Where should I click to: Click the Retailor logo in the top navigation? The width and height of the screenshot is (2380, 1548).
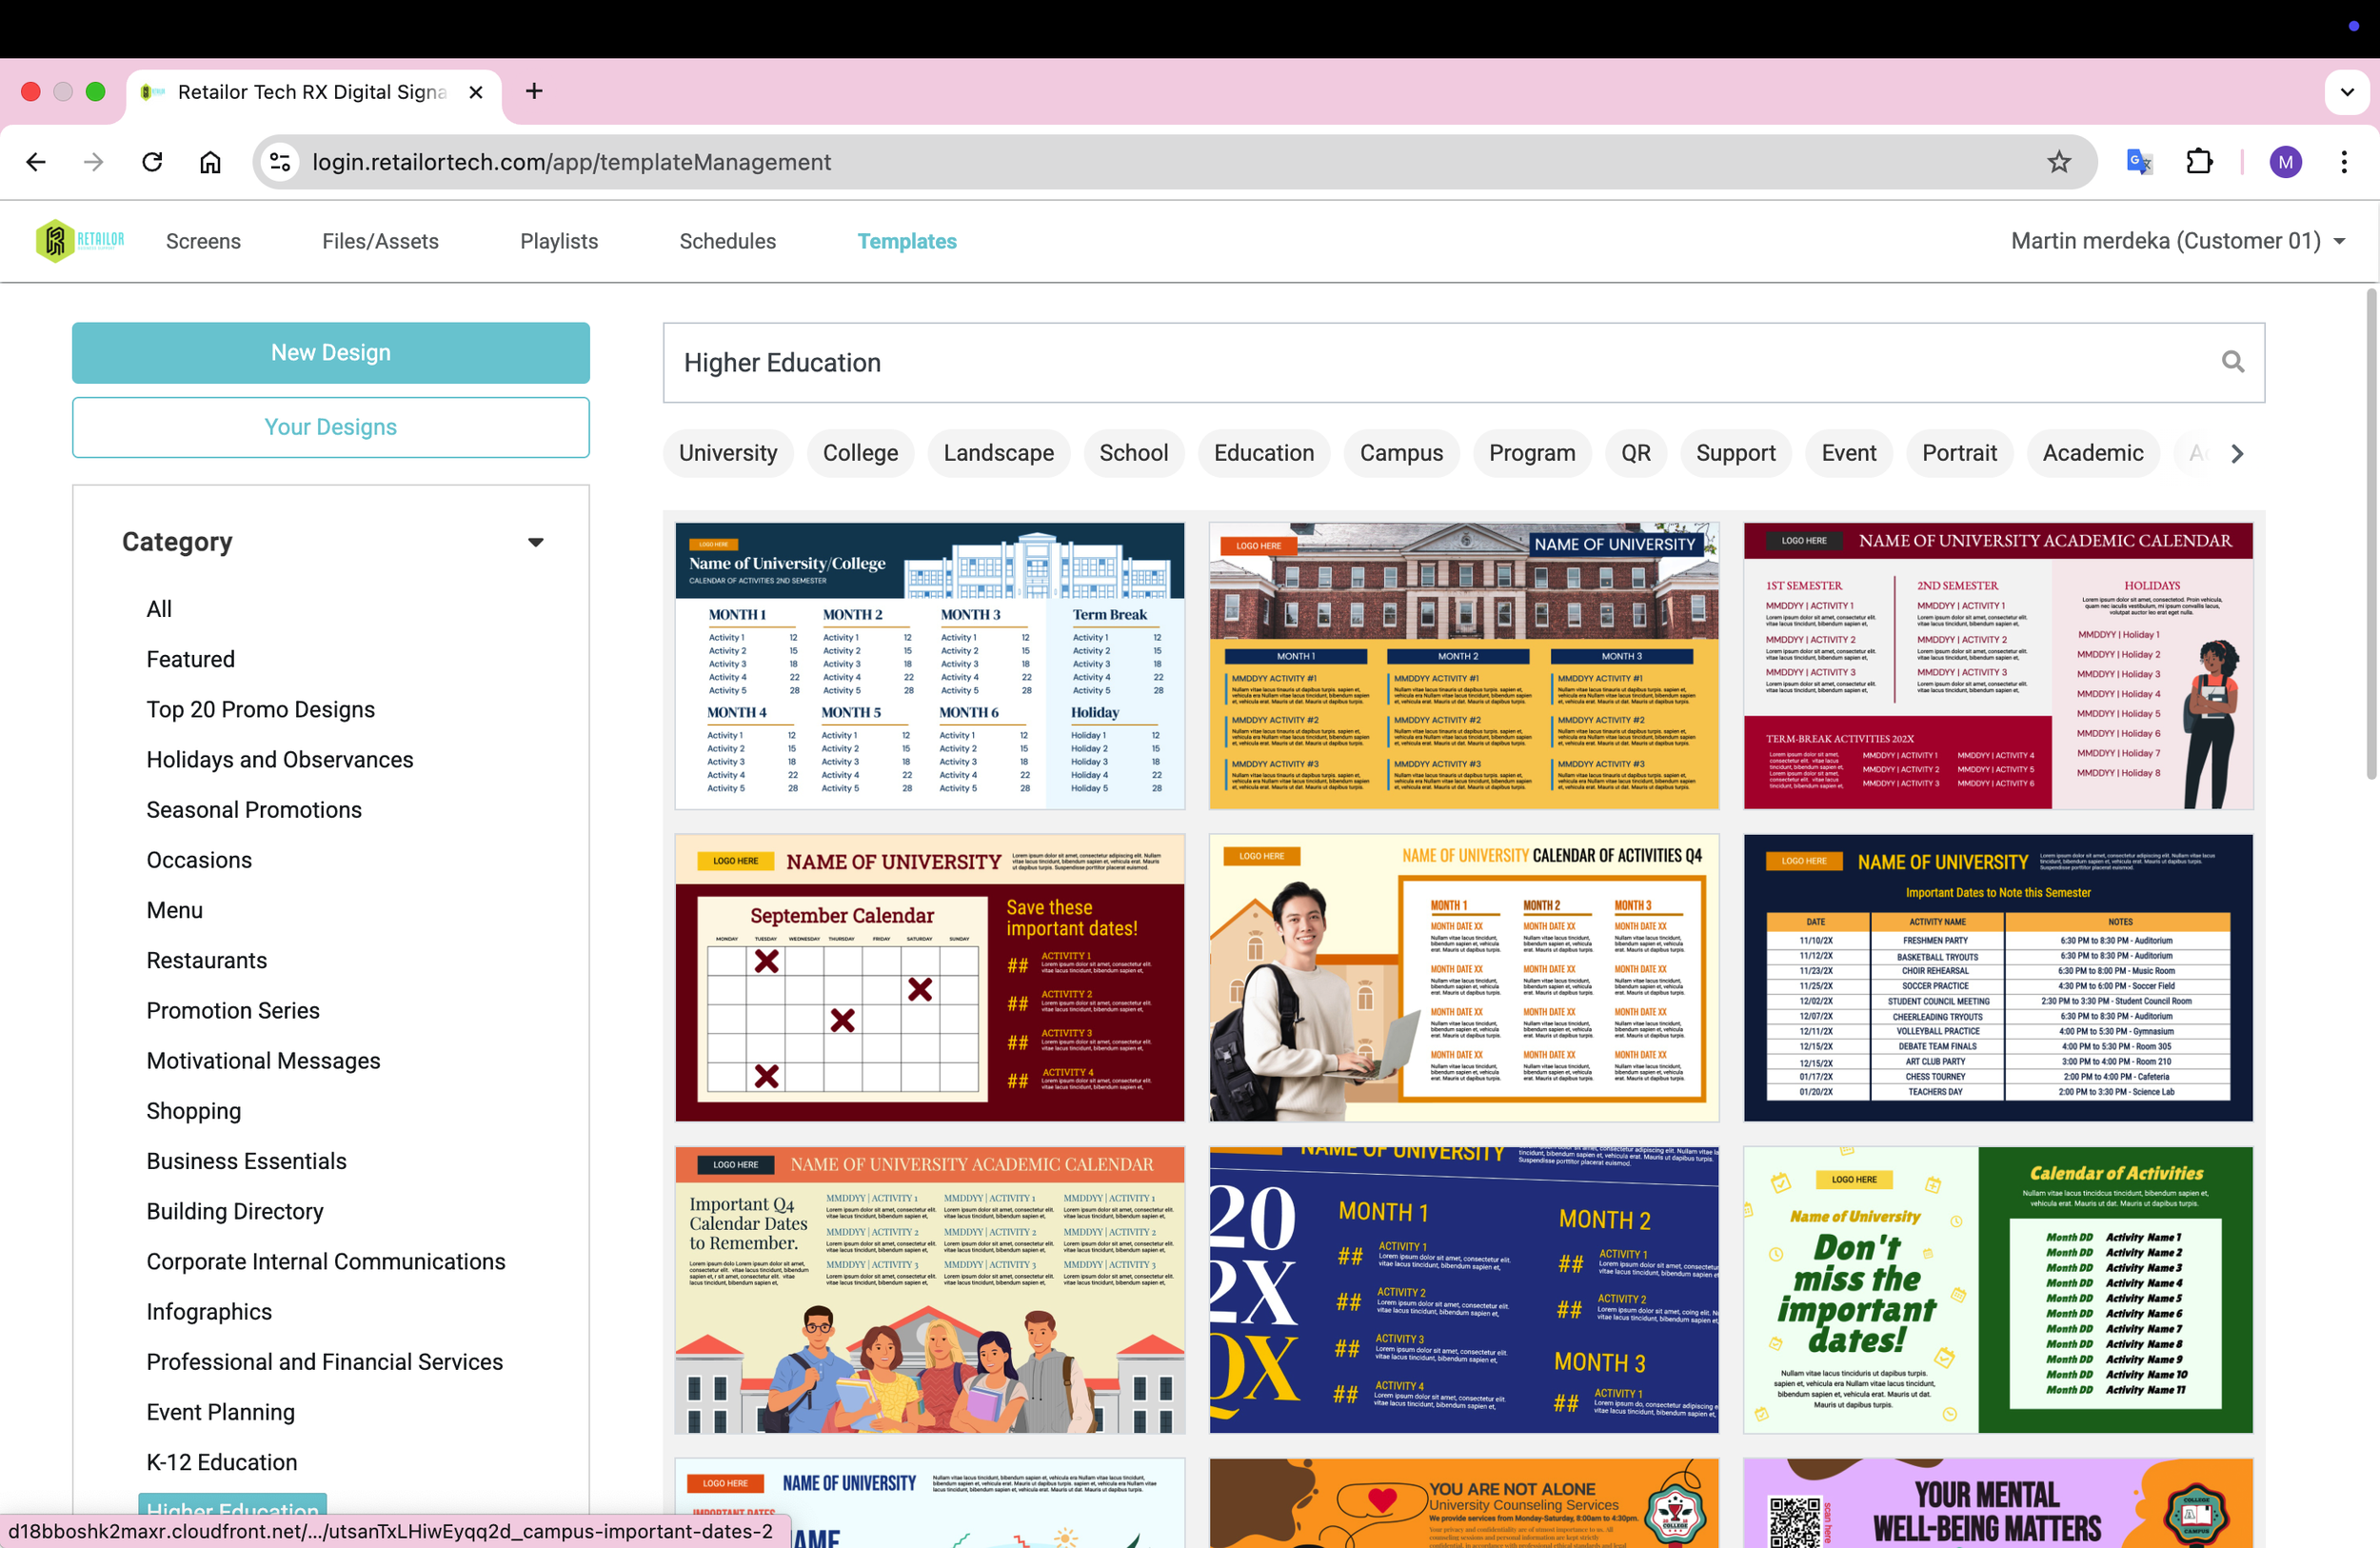80,240
